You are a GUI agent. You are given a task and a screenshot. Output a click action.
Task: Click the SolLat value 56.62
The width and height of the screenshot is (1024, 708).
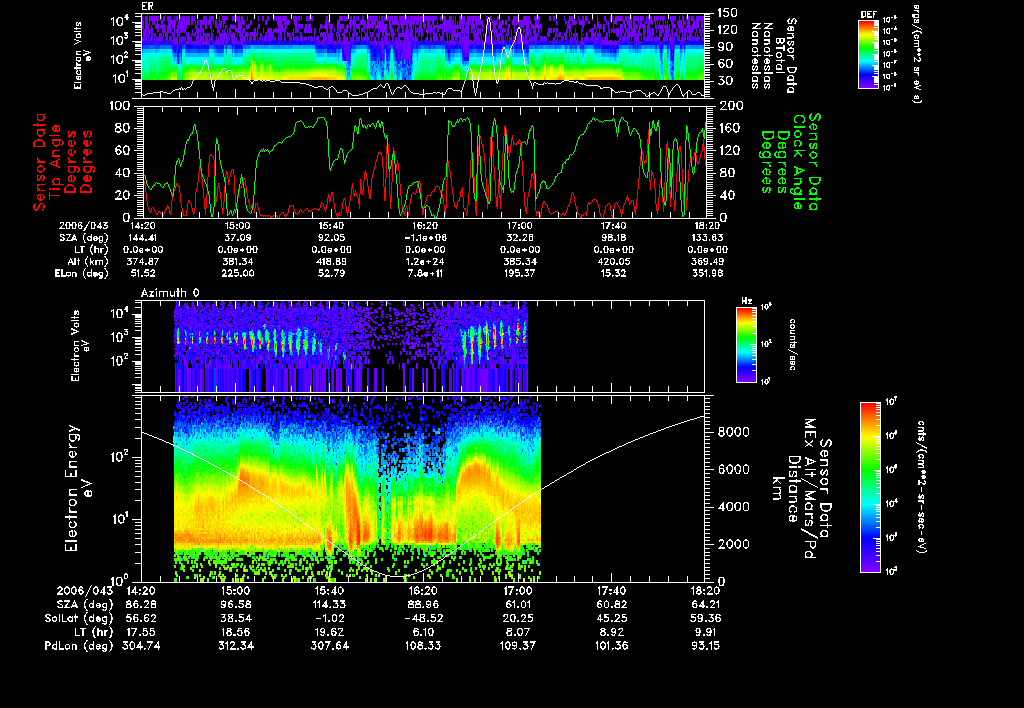point(143,619)
